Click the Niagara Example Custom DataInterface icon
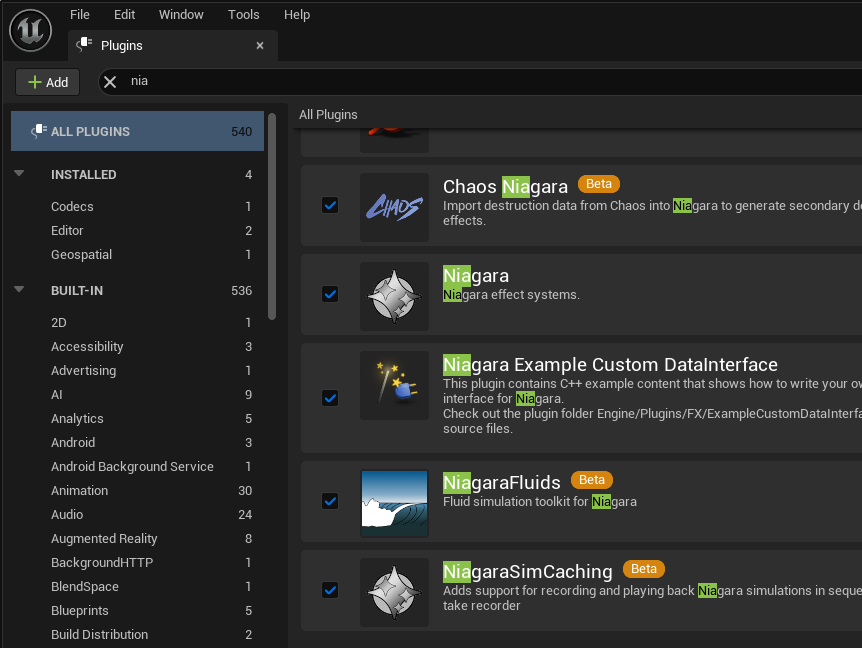This screenshot has height=648, width=862. (x=394, y=385)
